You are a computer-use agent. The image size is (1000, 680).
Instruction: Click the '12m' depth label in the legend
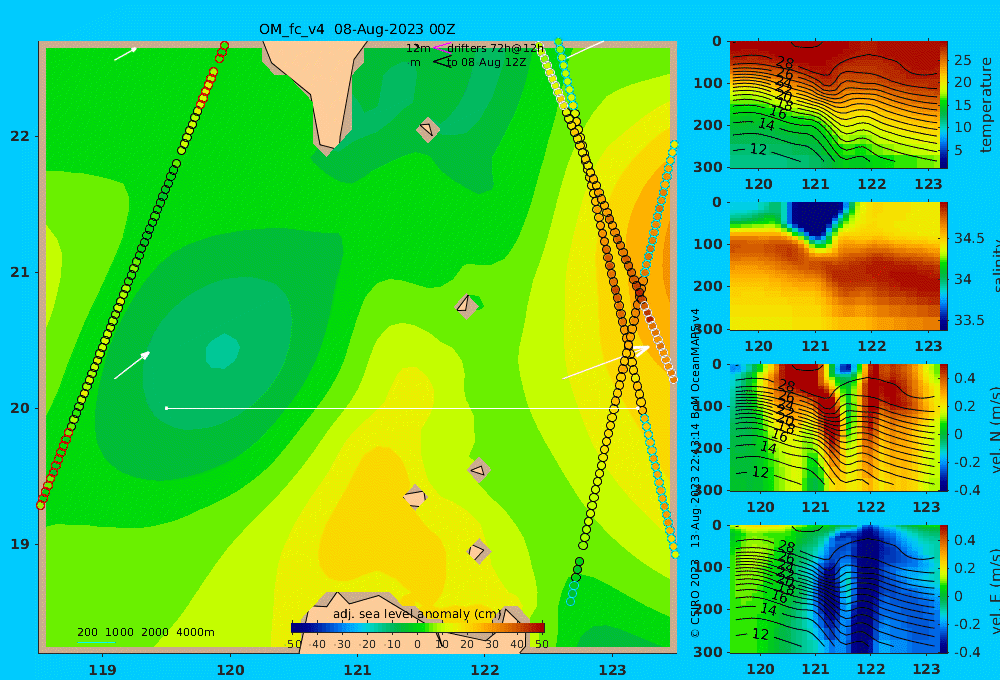[x=418, y=48]
